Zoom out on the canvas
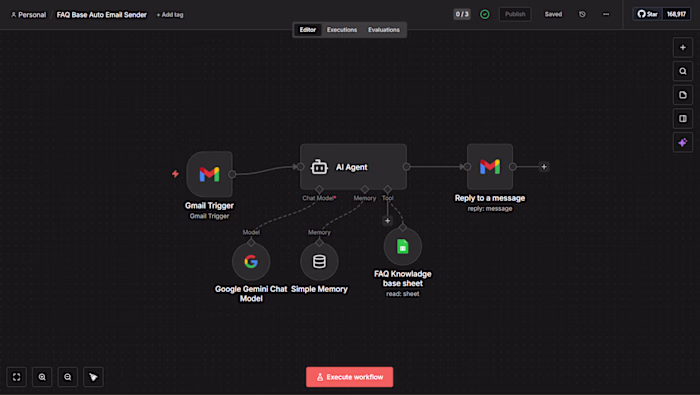 pyautogui.click(x=67, y=377)
